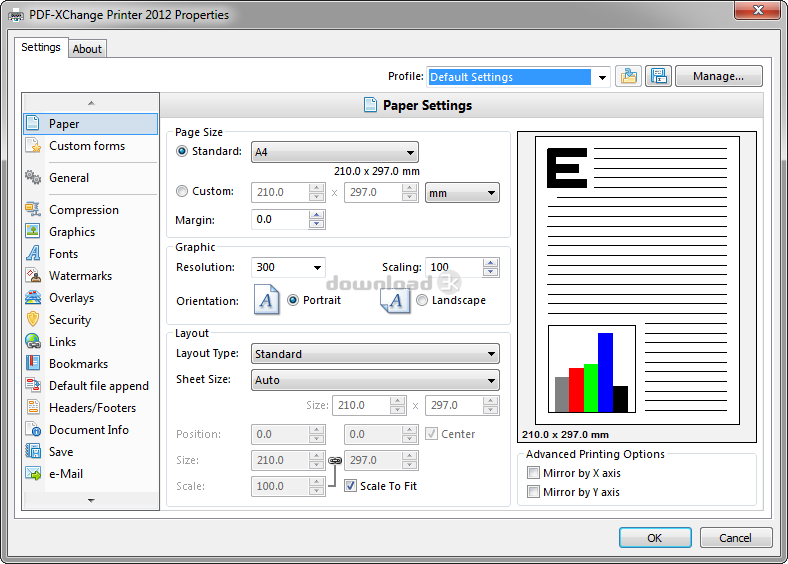
Task: Click the Manage... button
Action: (719, 76)
